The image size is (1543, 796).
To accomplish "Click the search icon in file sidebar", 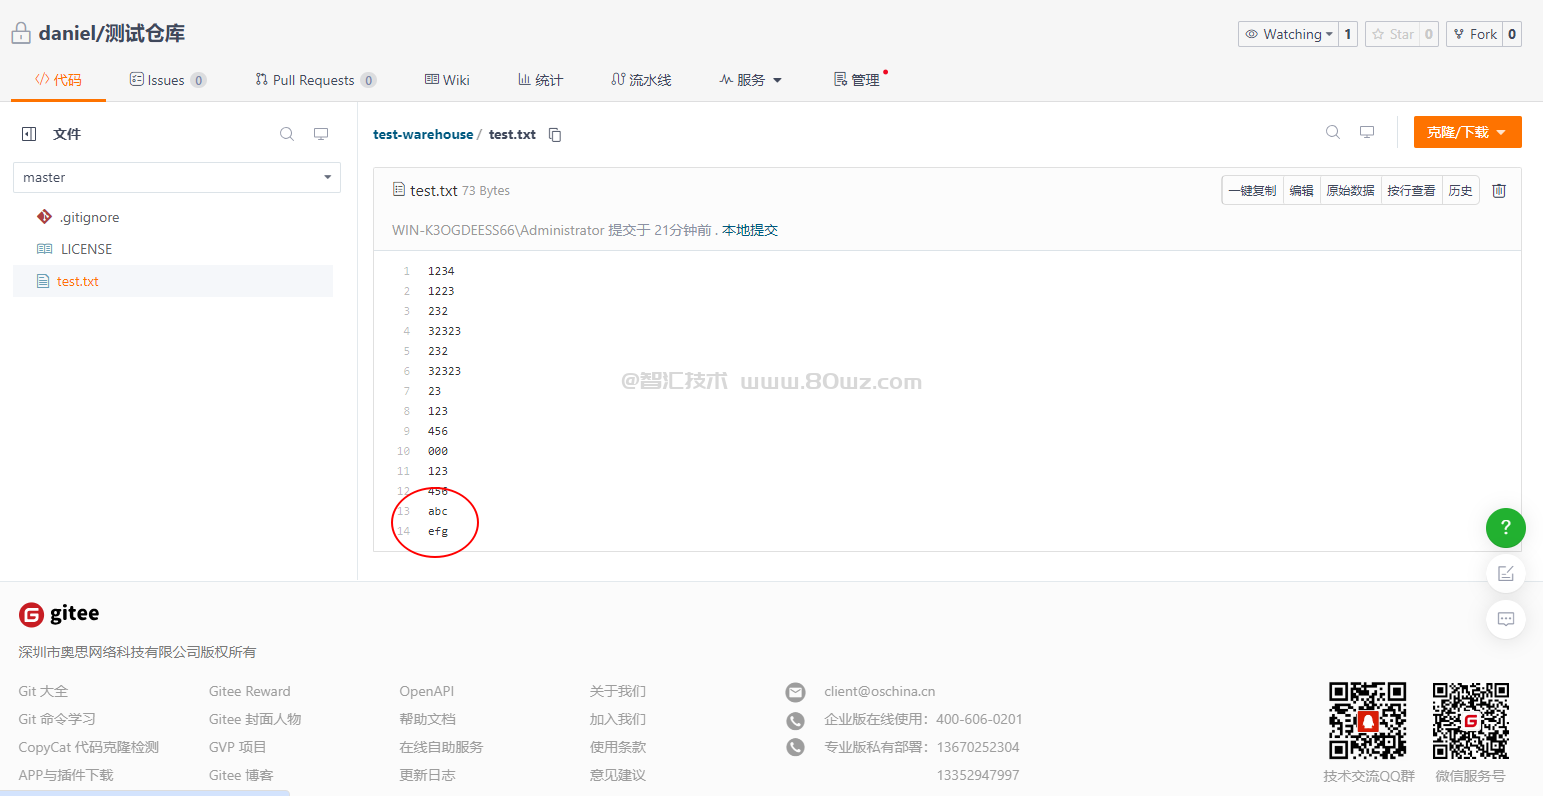I will 287,134.
